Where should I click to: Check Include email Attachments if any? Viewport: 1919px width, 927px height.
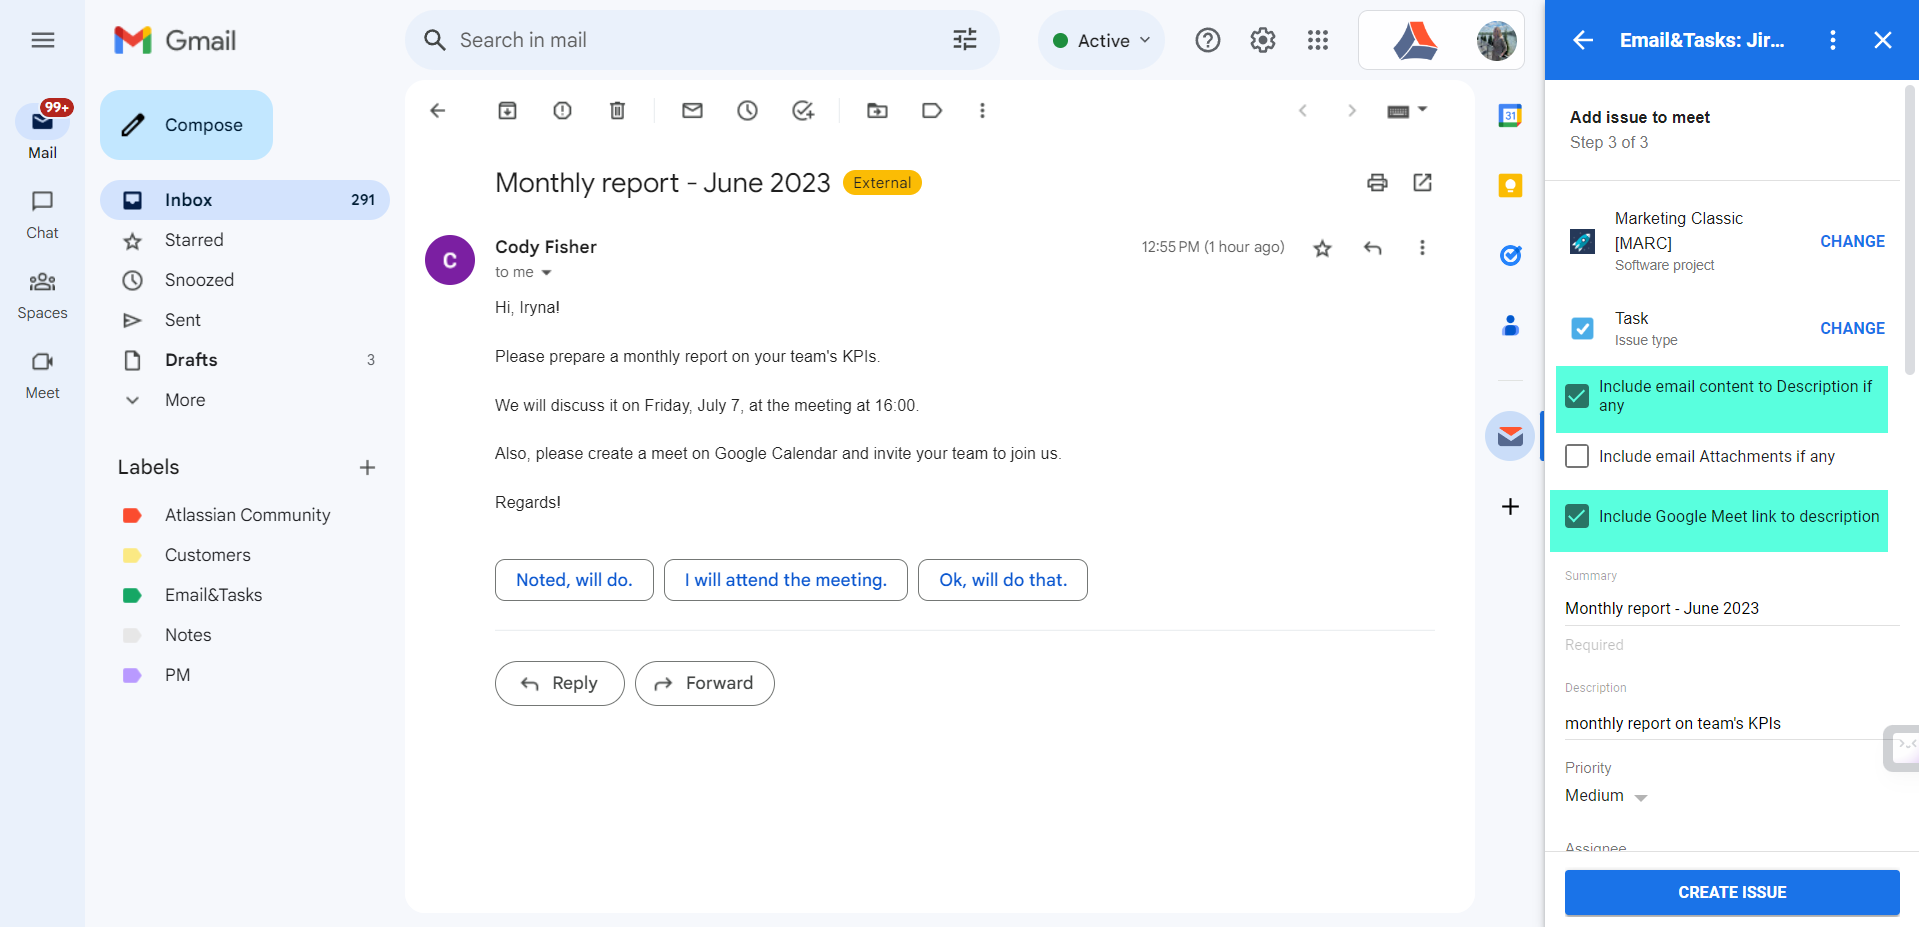[1577, 456]
